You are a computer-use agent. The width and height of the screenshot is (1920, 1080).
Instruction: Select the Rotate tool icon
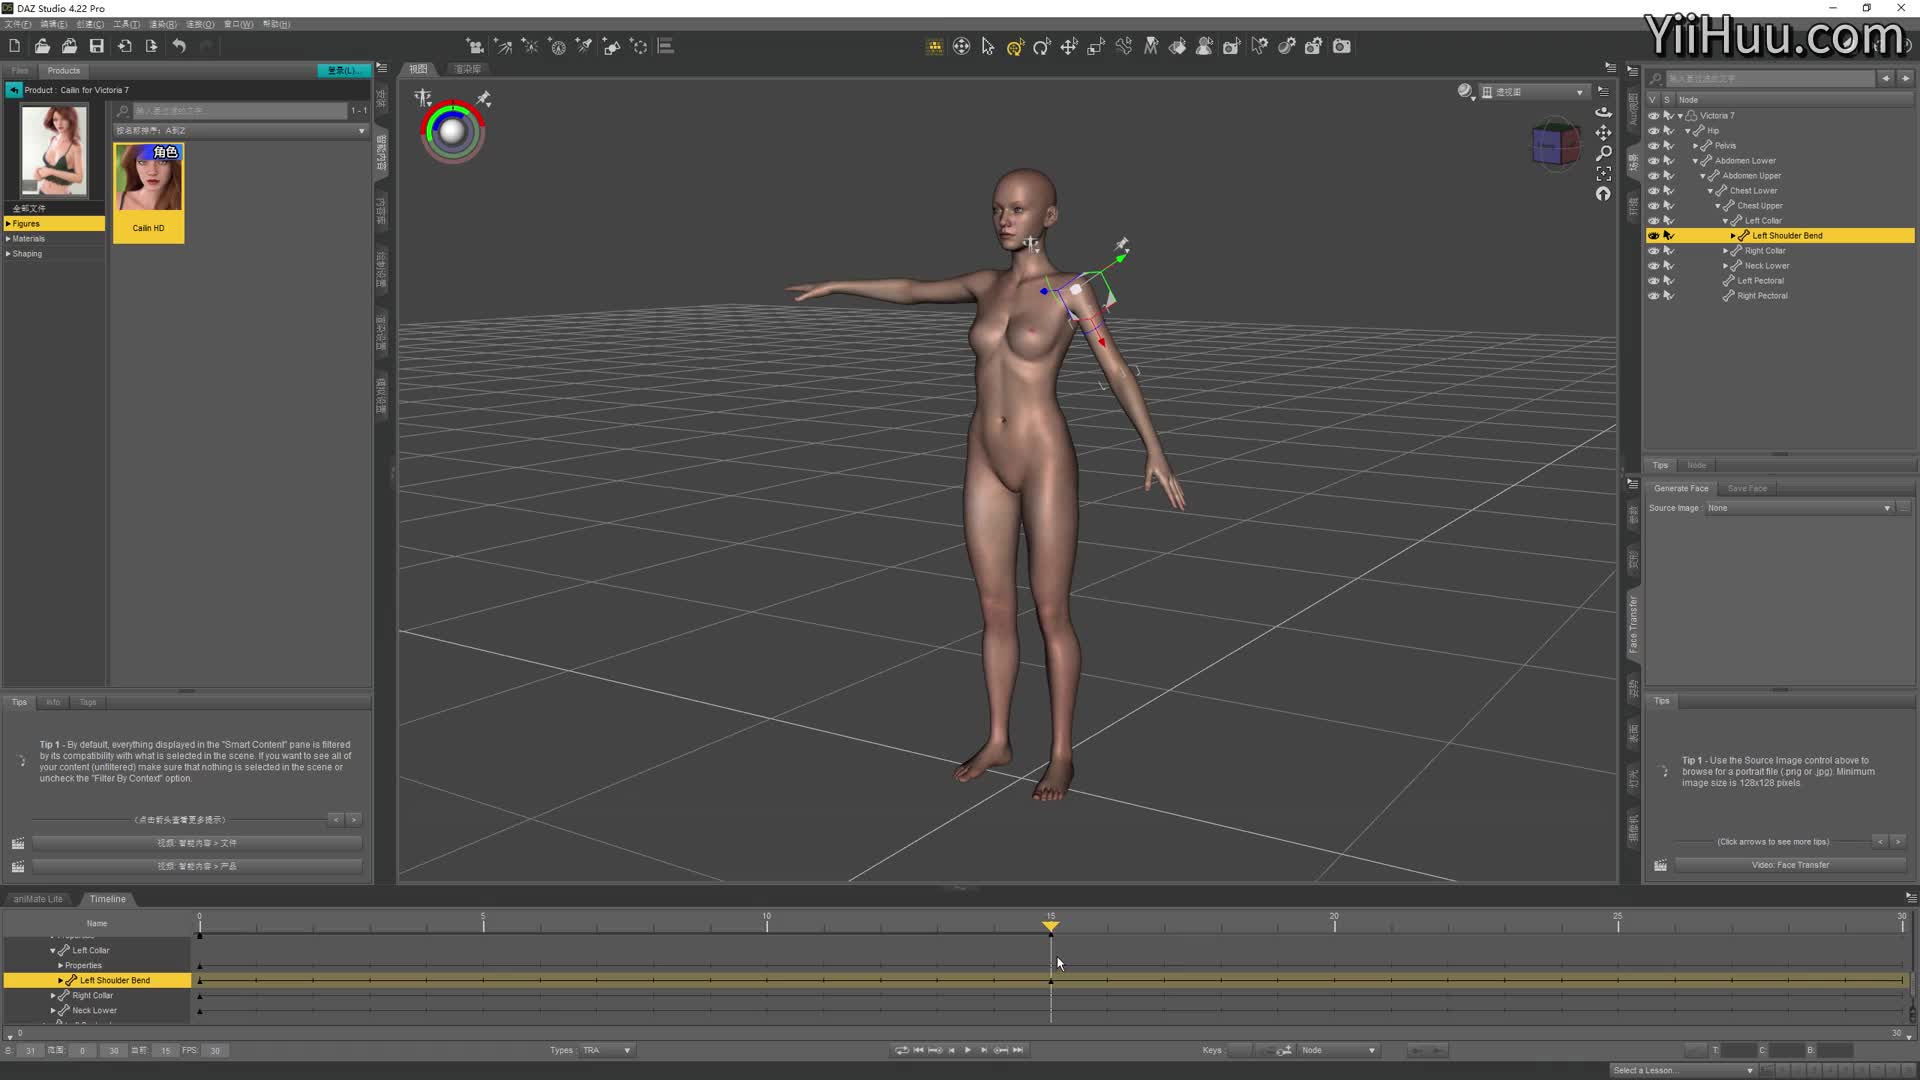pyautogui.click(x=1042, y=46)
